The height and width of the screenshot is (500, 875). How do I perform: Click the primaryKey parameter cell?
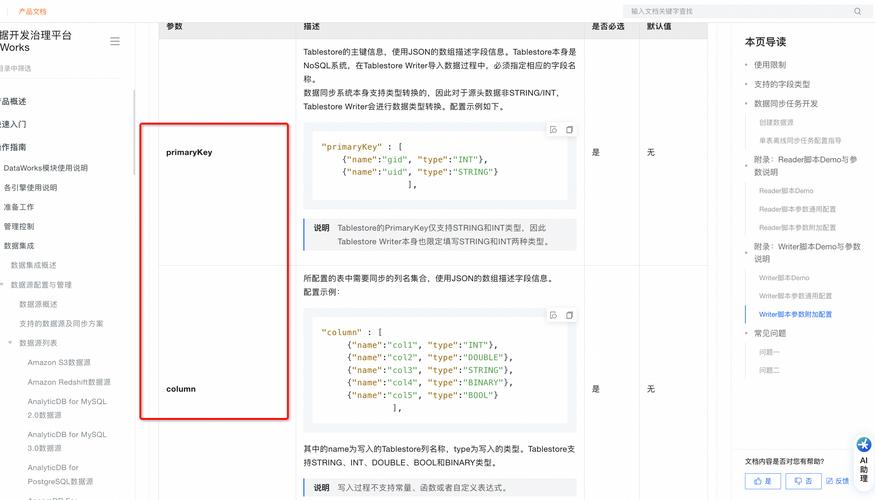(x=227, y=152)
